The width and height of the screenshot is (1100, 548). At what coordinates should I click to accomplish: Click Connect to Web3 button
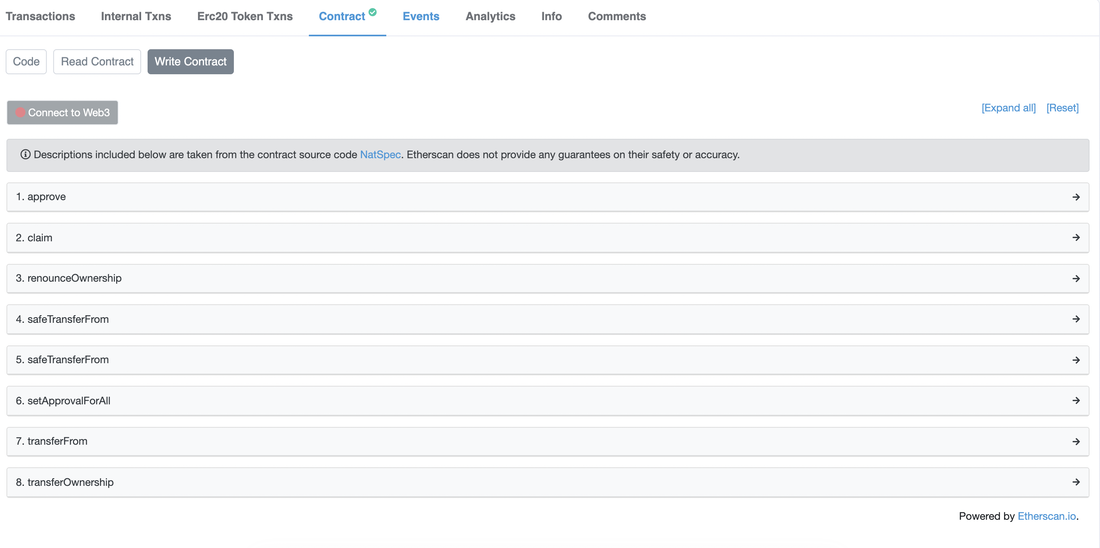(x=62, y=112)
